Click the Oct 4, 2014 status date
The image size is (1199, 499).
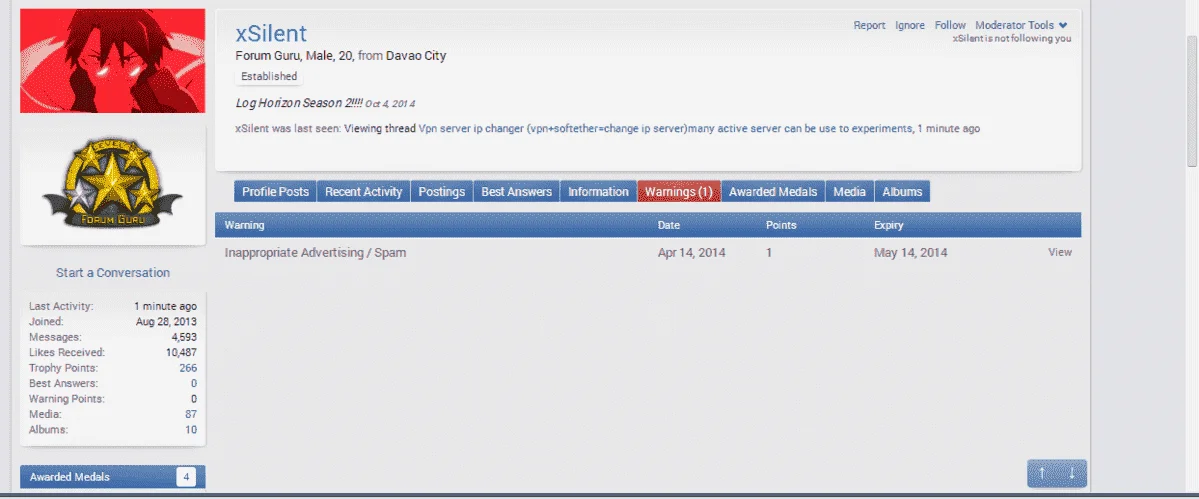coord(390,103)
